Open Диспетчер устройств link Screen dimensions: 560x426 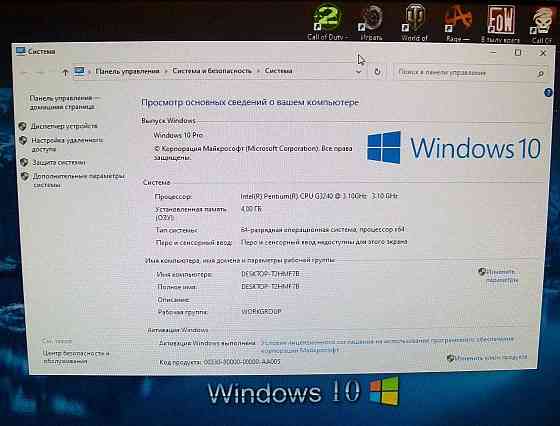pyautogui.click(x=64, y=126)
